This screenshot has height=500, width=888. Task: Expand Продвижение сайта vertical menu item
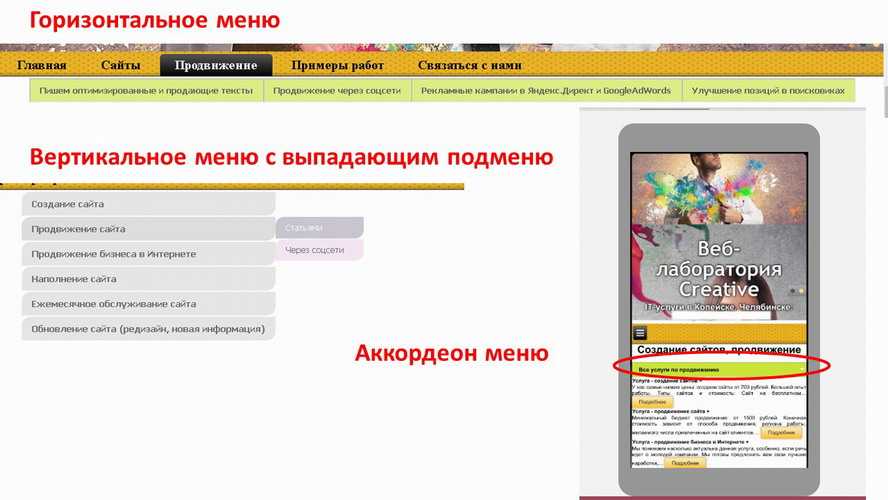click(x=147, y=229)
